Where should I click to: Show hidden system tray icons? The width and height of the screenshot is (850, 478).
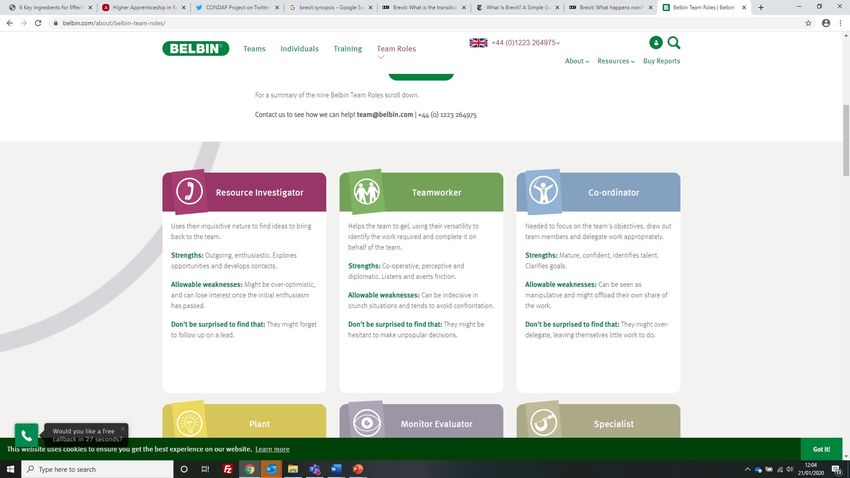tap(748, 469)
